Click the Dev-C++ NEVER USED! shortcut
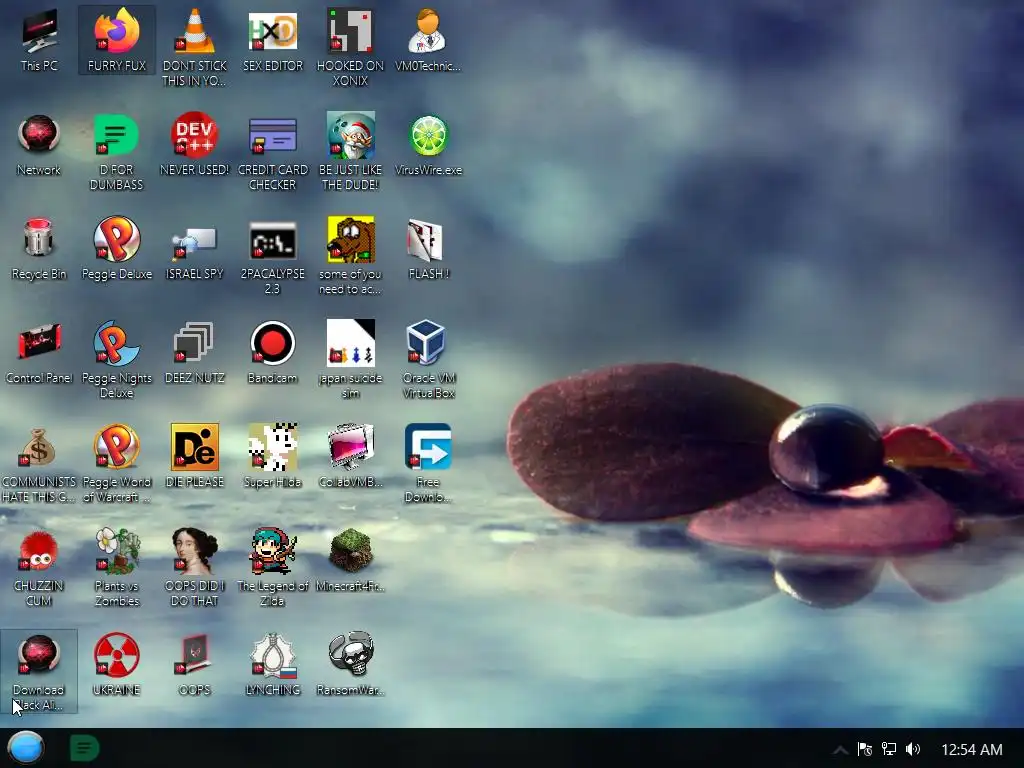Screen dimensions: 1024x768 195,145
